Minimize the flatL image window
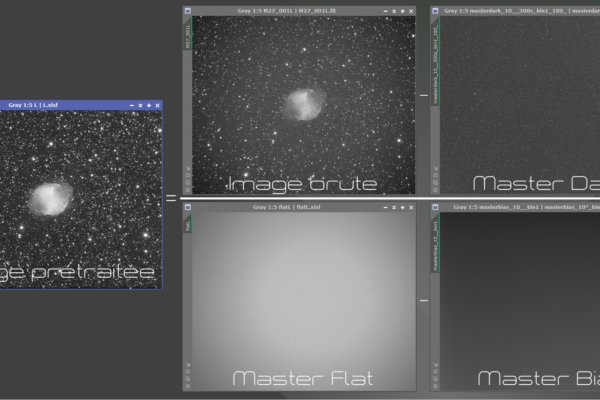 pyautogui.click(x=385, y=207)
